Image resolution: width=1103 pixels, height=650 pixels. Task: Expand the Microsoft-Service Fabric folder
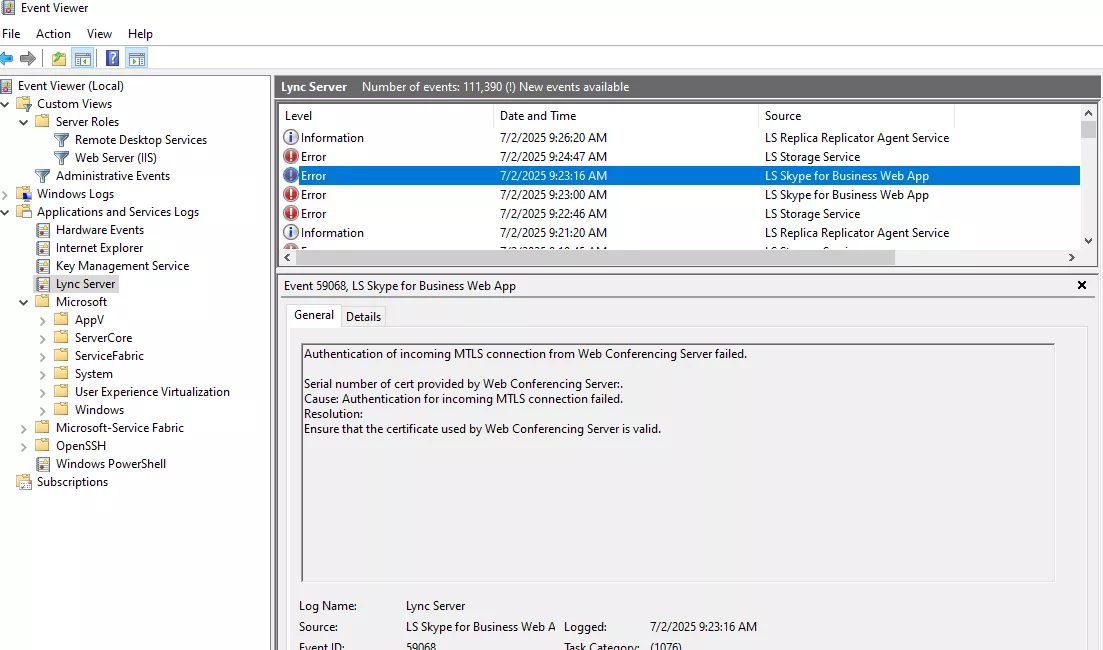click(23, 428)
